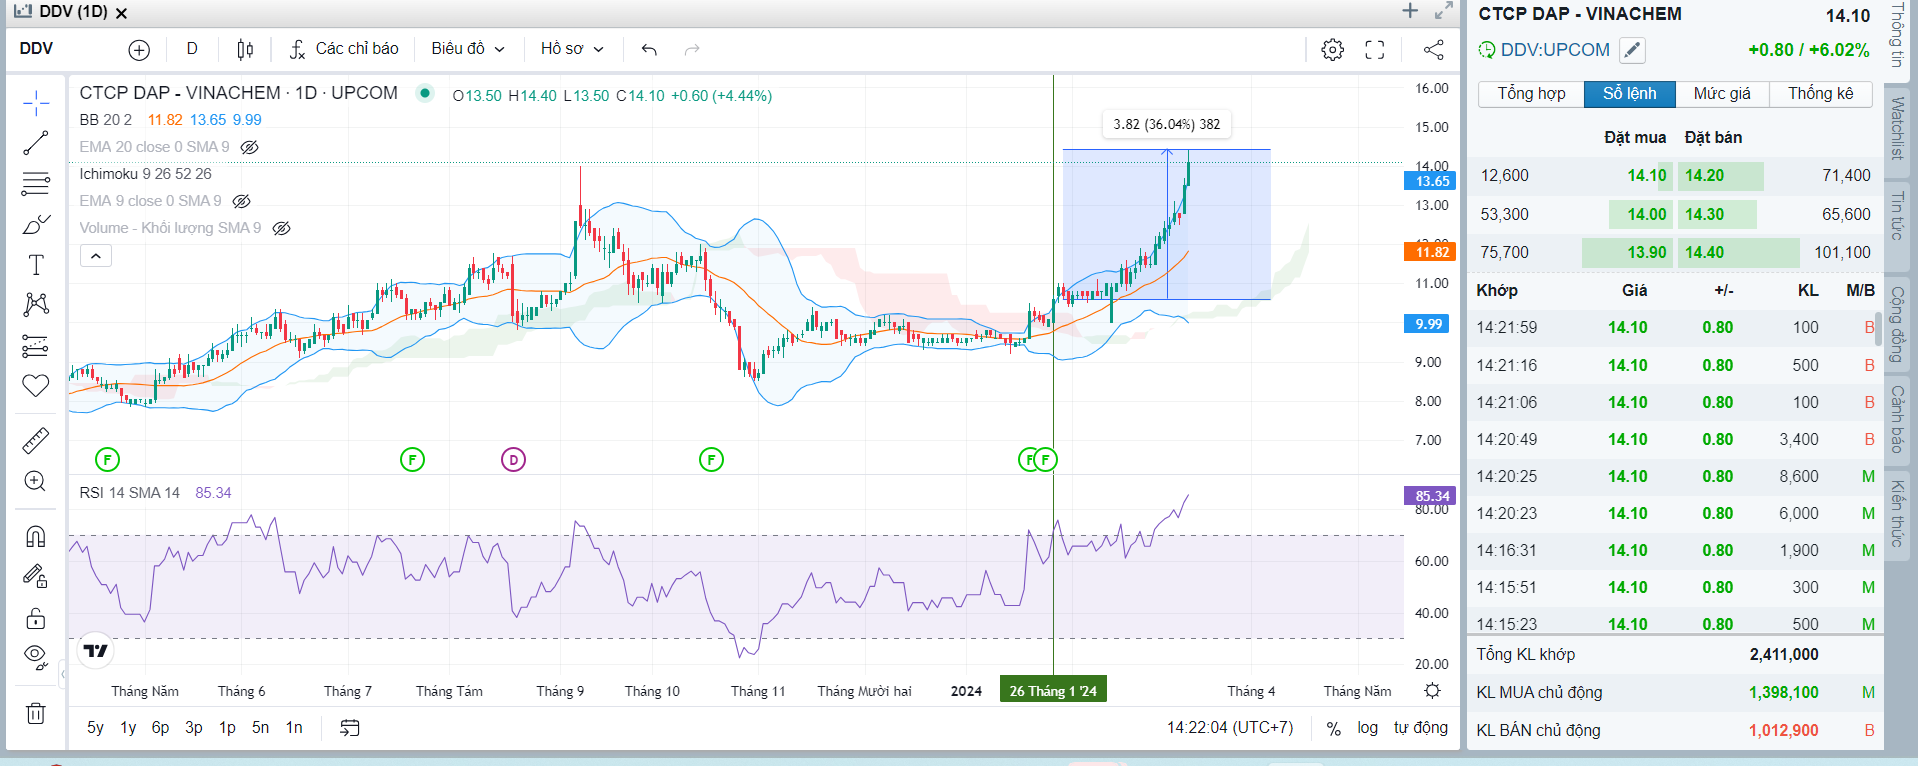Toggle stay in drawing mode
Viewport: 1918px width, 766px height.
[x=36, y=577]
